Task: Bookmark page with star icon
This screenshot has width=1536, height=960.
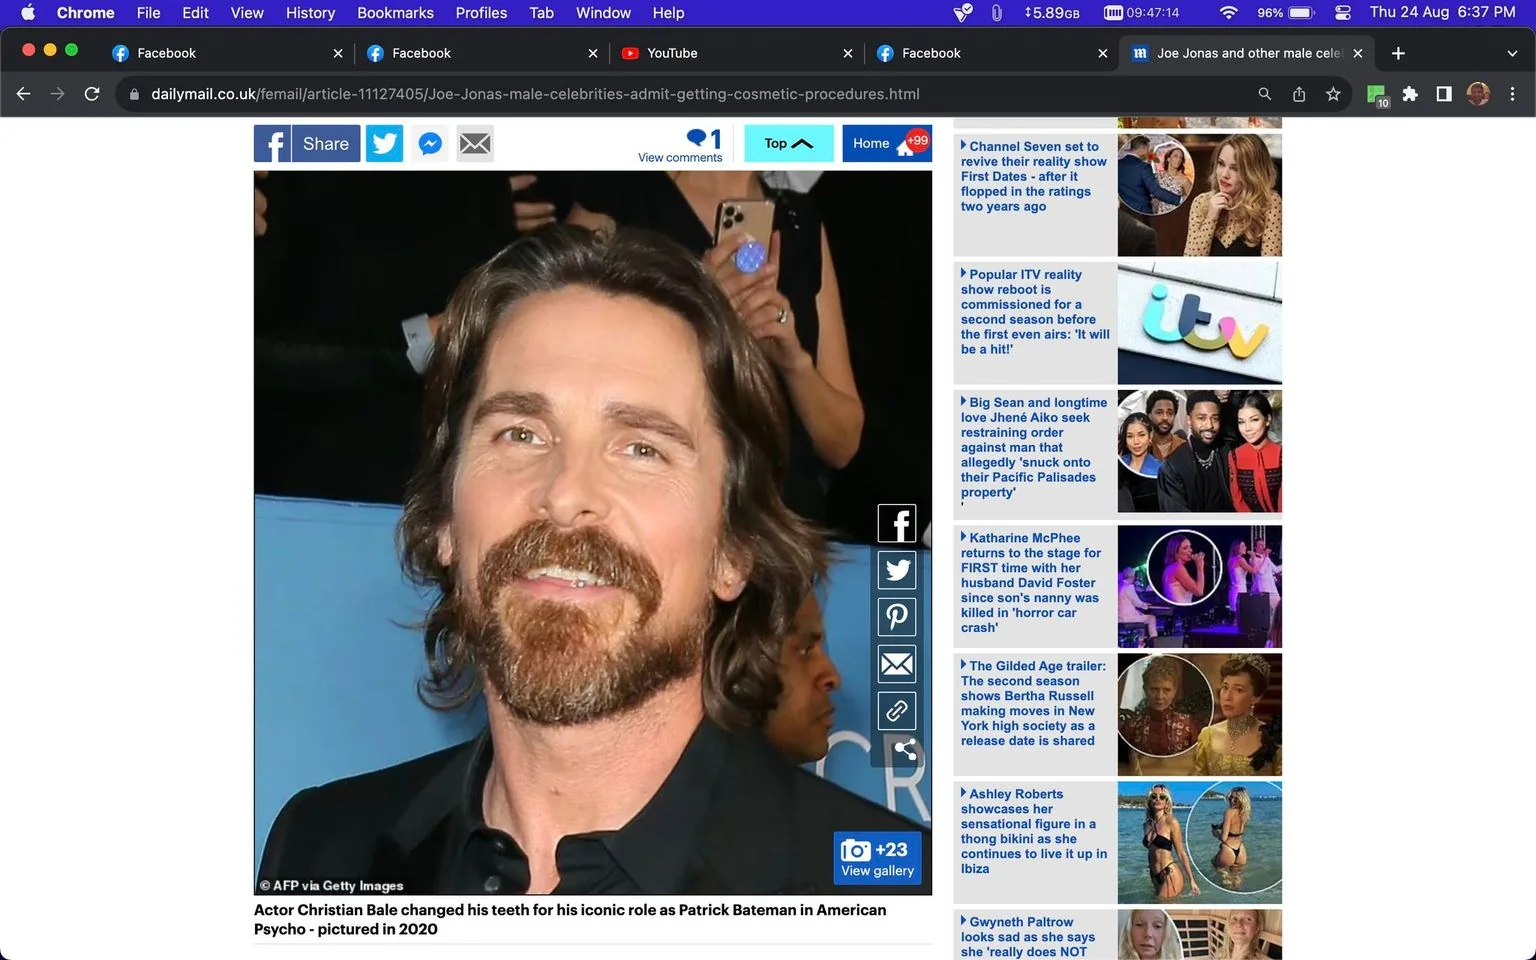Action: [1333, 94]
